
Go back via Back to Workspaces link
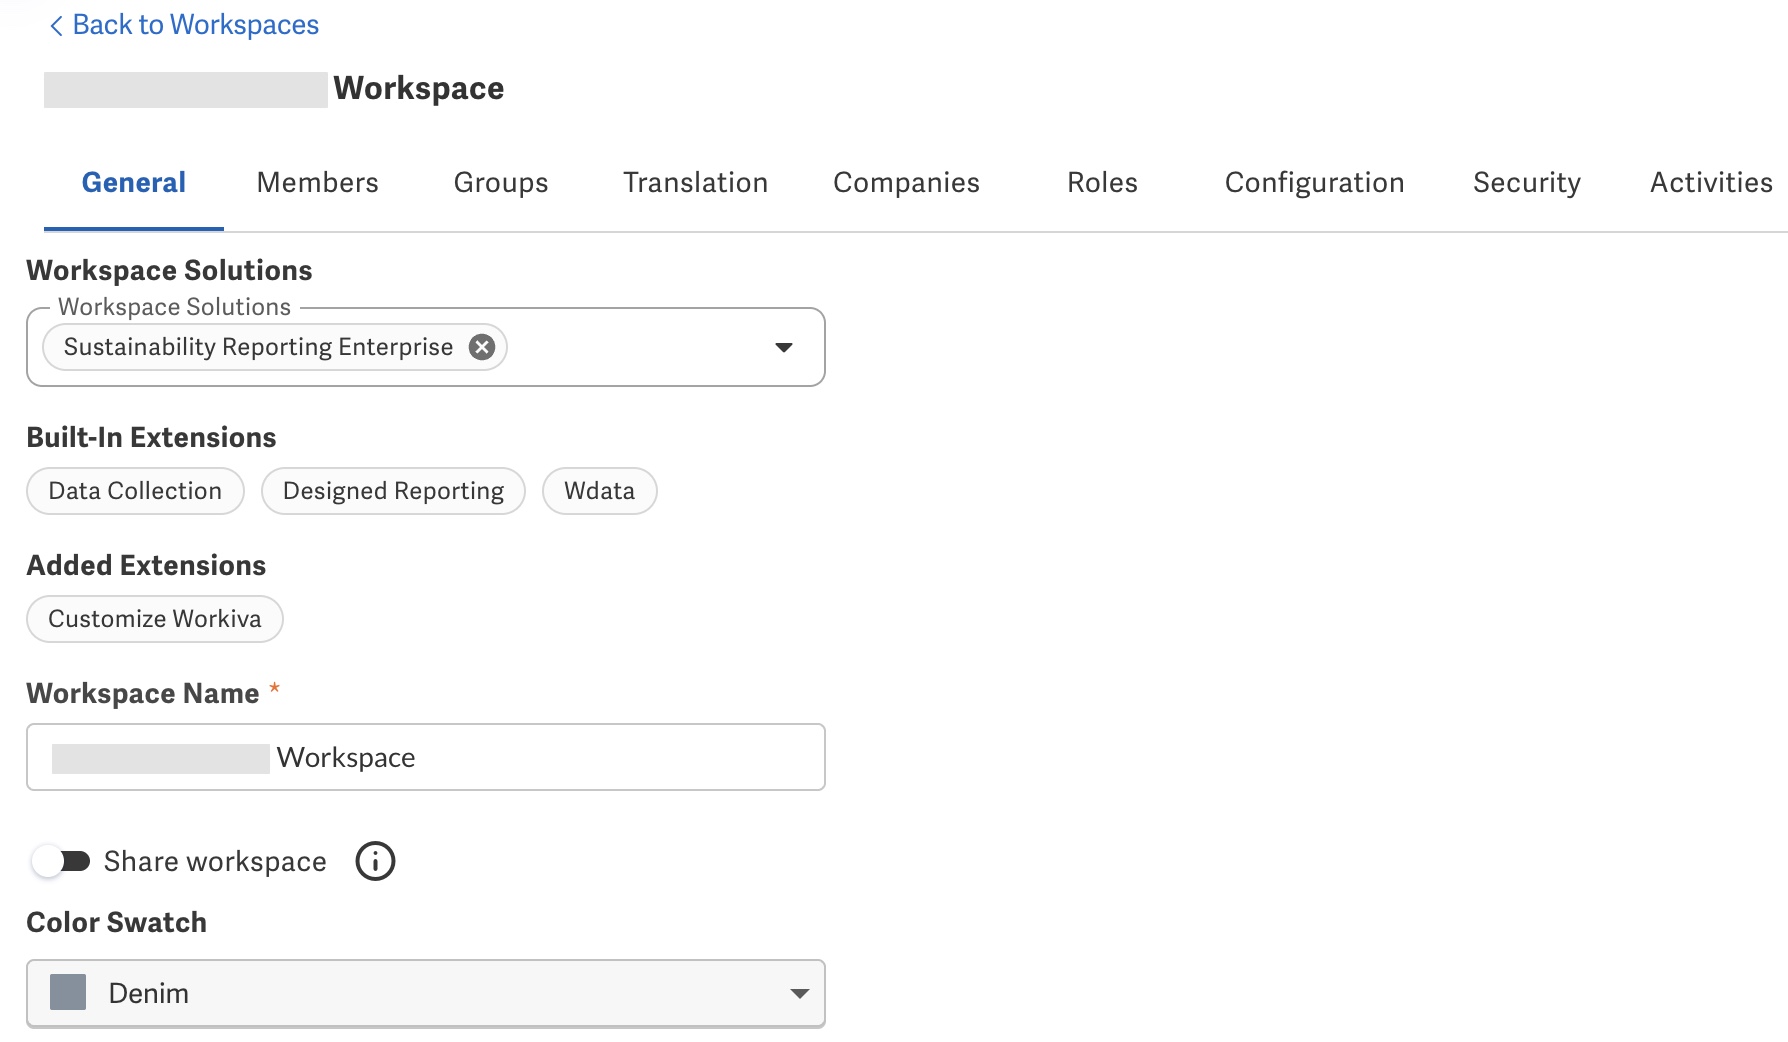coord(184,25)
